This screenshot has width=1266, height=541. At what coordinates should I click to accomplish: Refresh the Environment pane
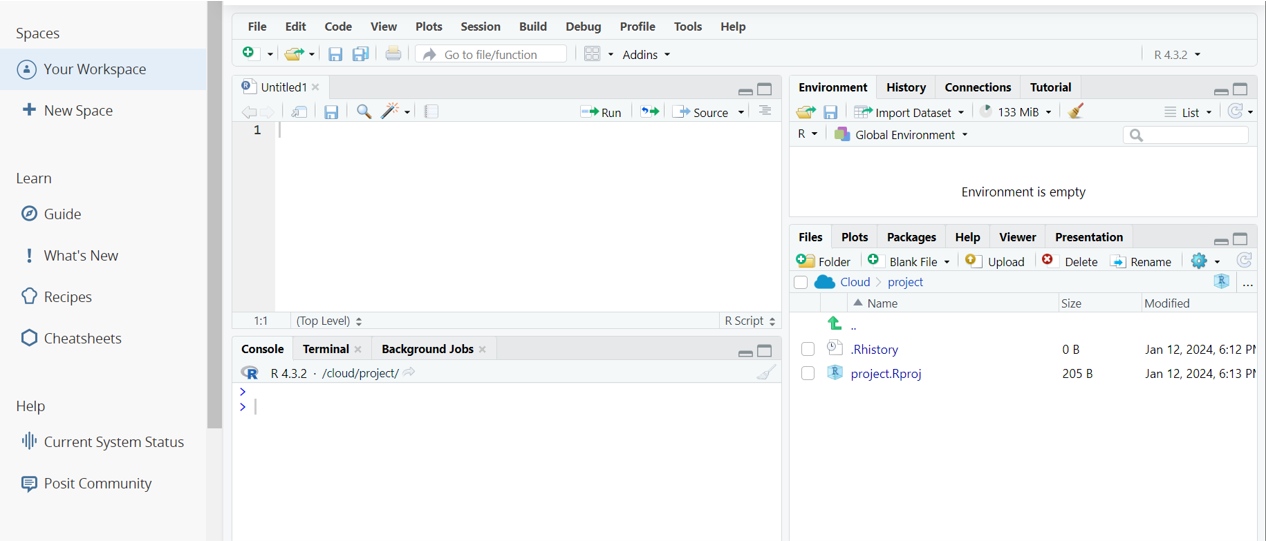1236,112
